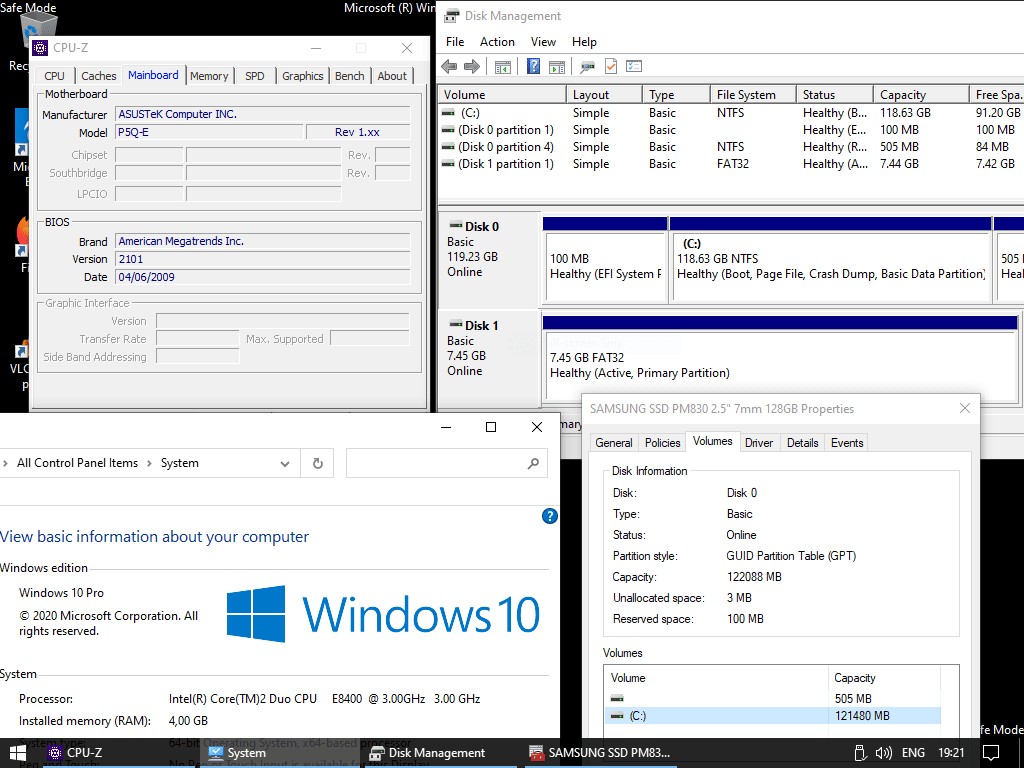Click the Safely Remove Hardware tray icon
This screenshot has height=768, width=1024.
tap(860, 753)
